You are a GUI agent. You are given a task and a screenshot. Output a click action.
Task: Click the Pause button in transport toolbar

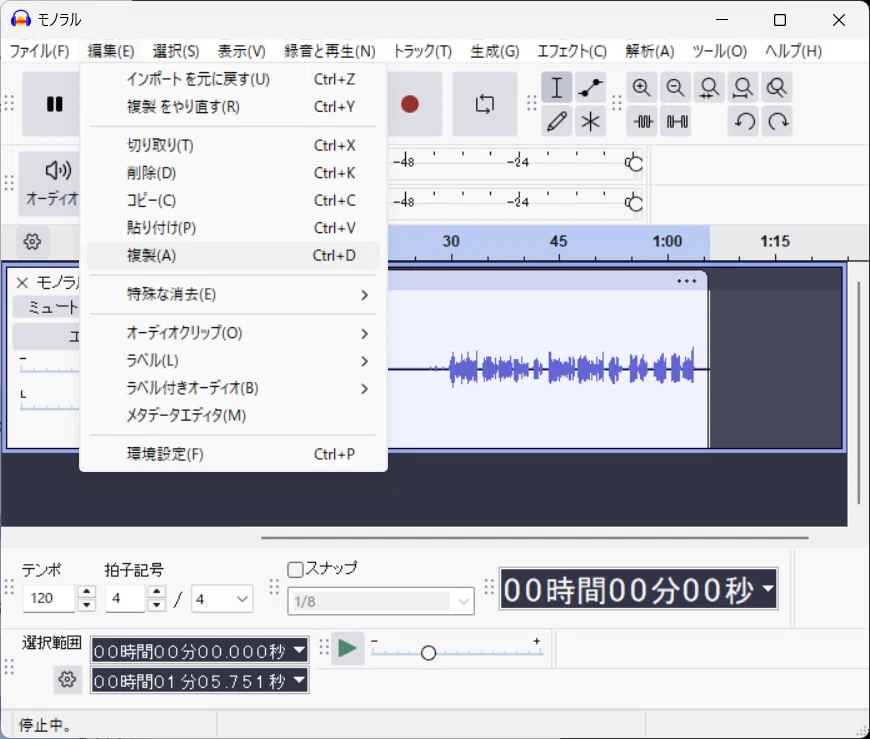pyautogui.click(x=54, y=104)
